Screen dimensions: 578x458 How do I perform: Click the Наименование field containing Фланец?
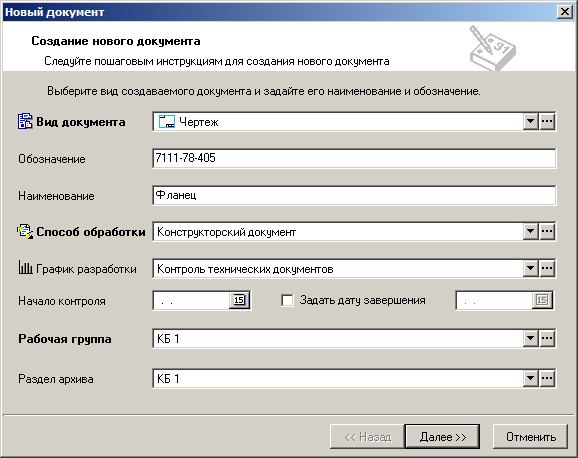pyautogui.click(x=354, y=195)
